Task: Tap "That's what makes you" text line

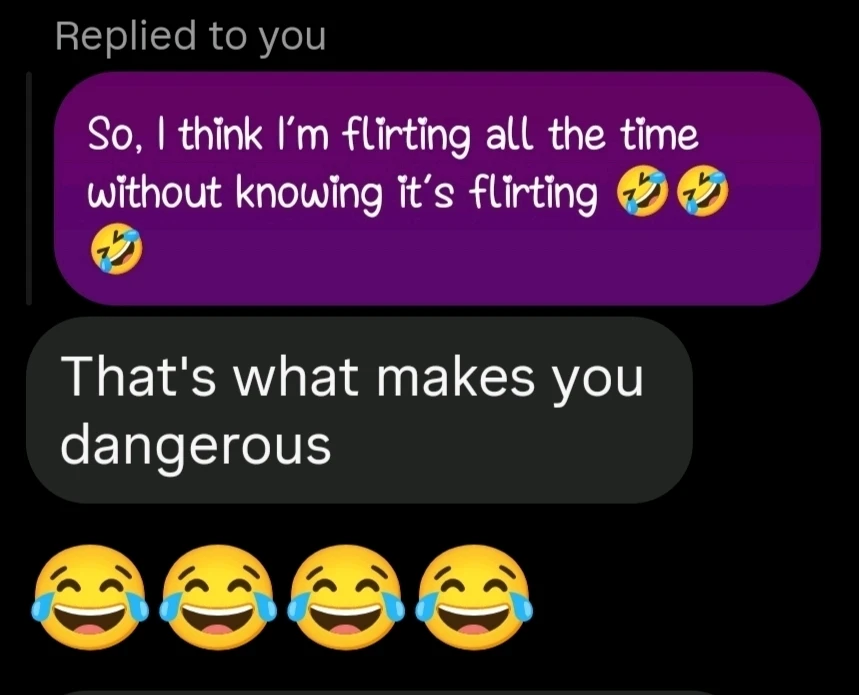Action: point(352,379)
